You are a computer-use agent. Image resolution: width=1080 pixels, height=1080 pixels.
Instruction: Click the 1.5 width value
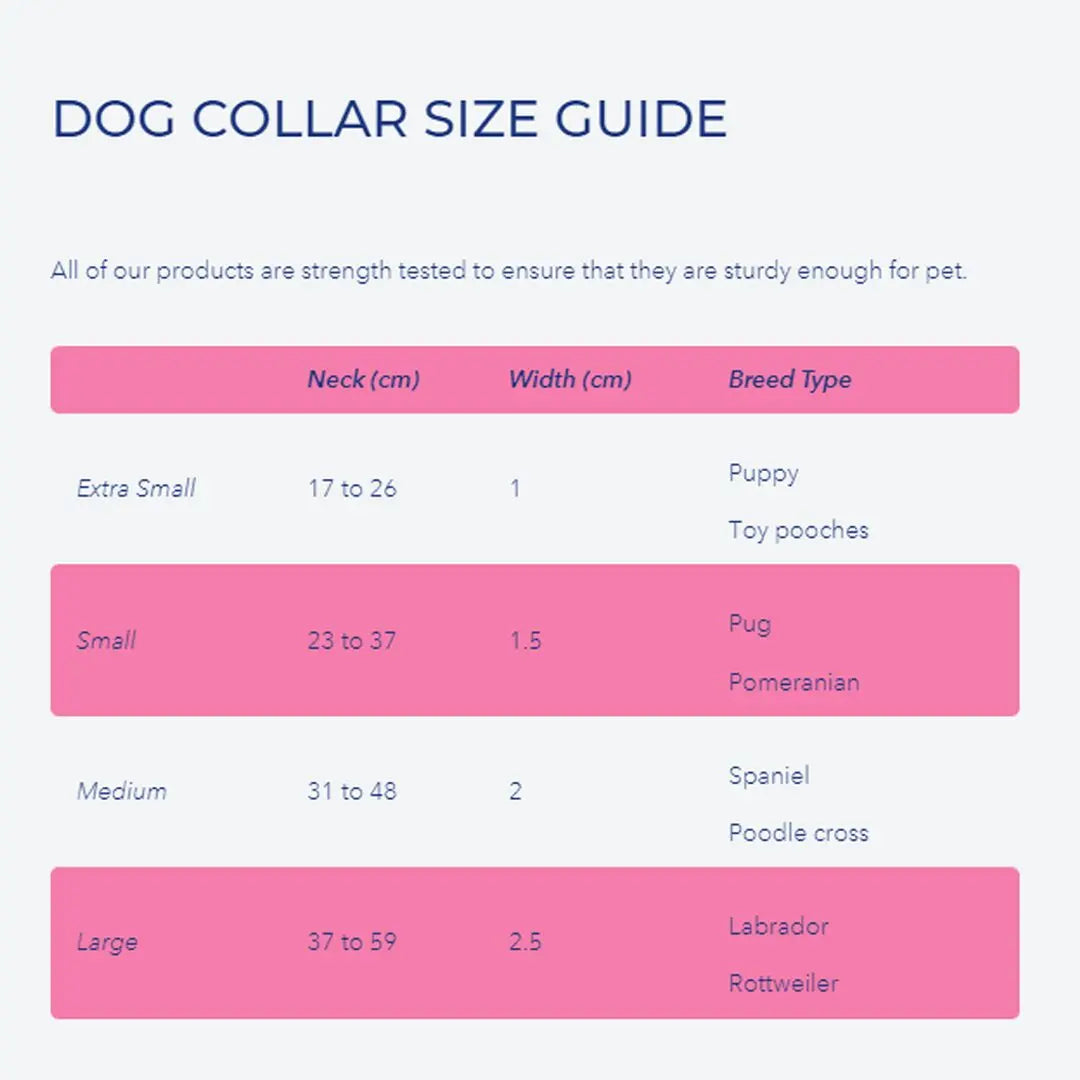click(x=525, y=641)
